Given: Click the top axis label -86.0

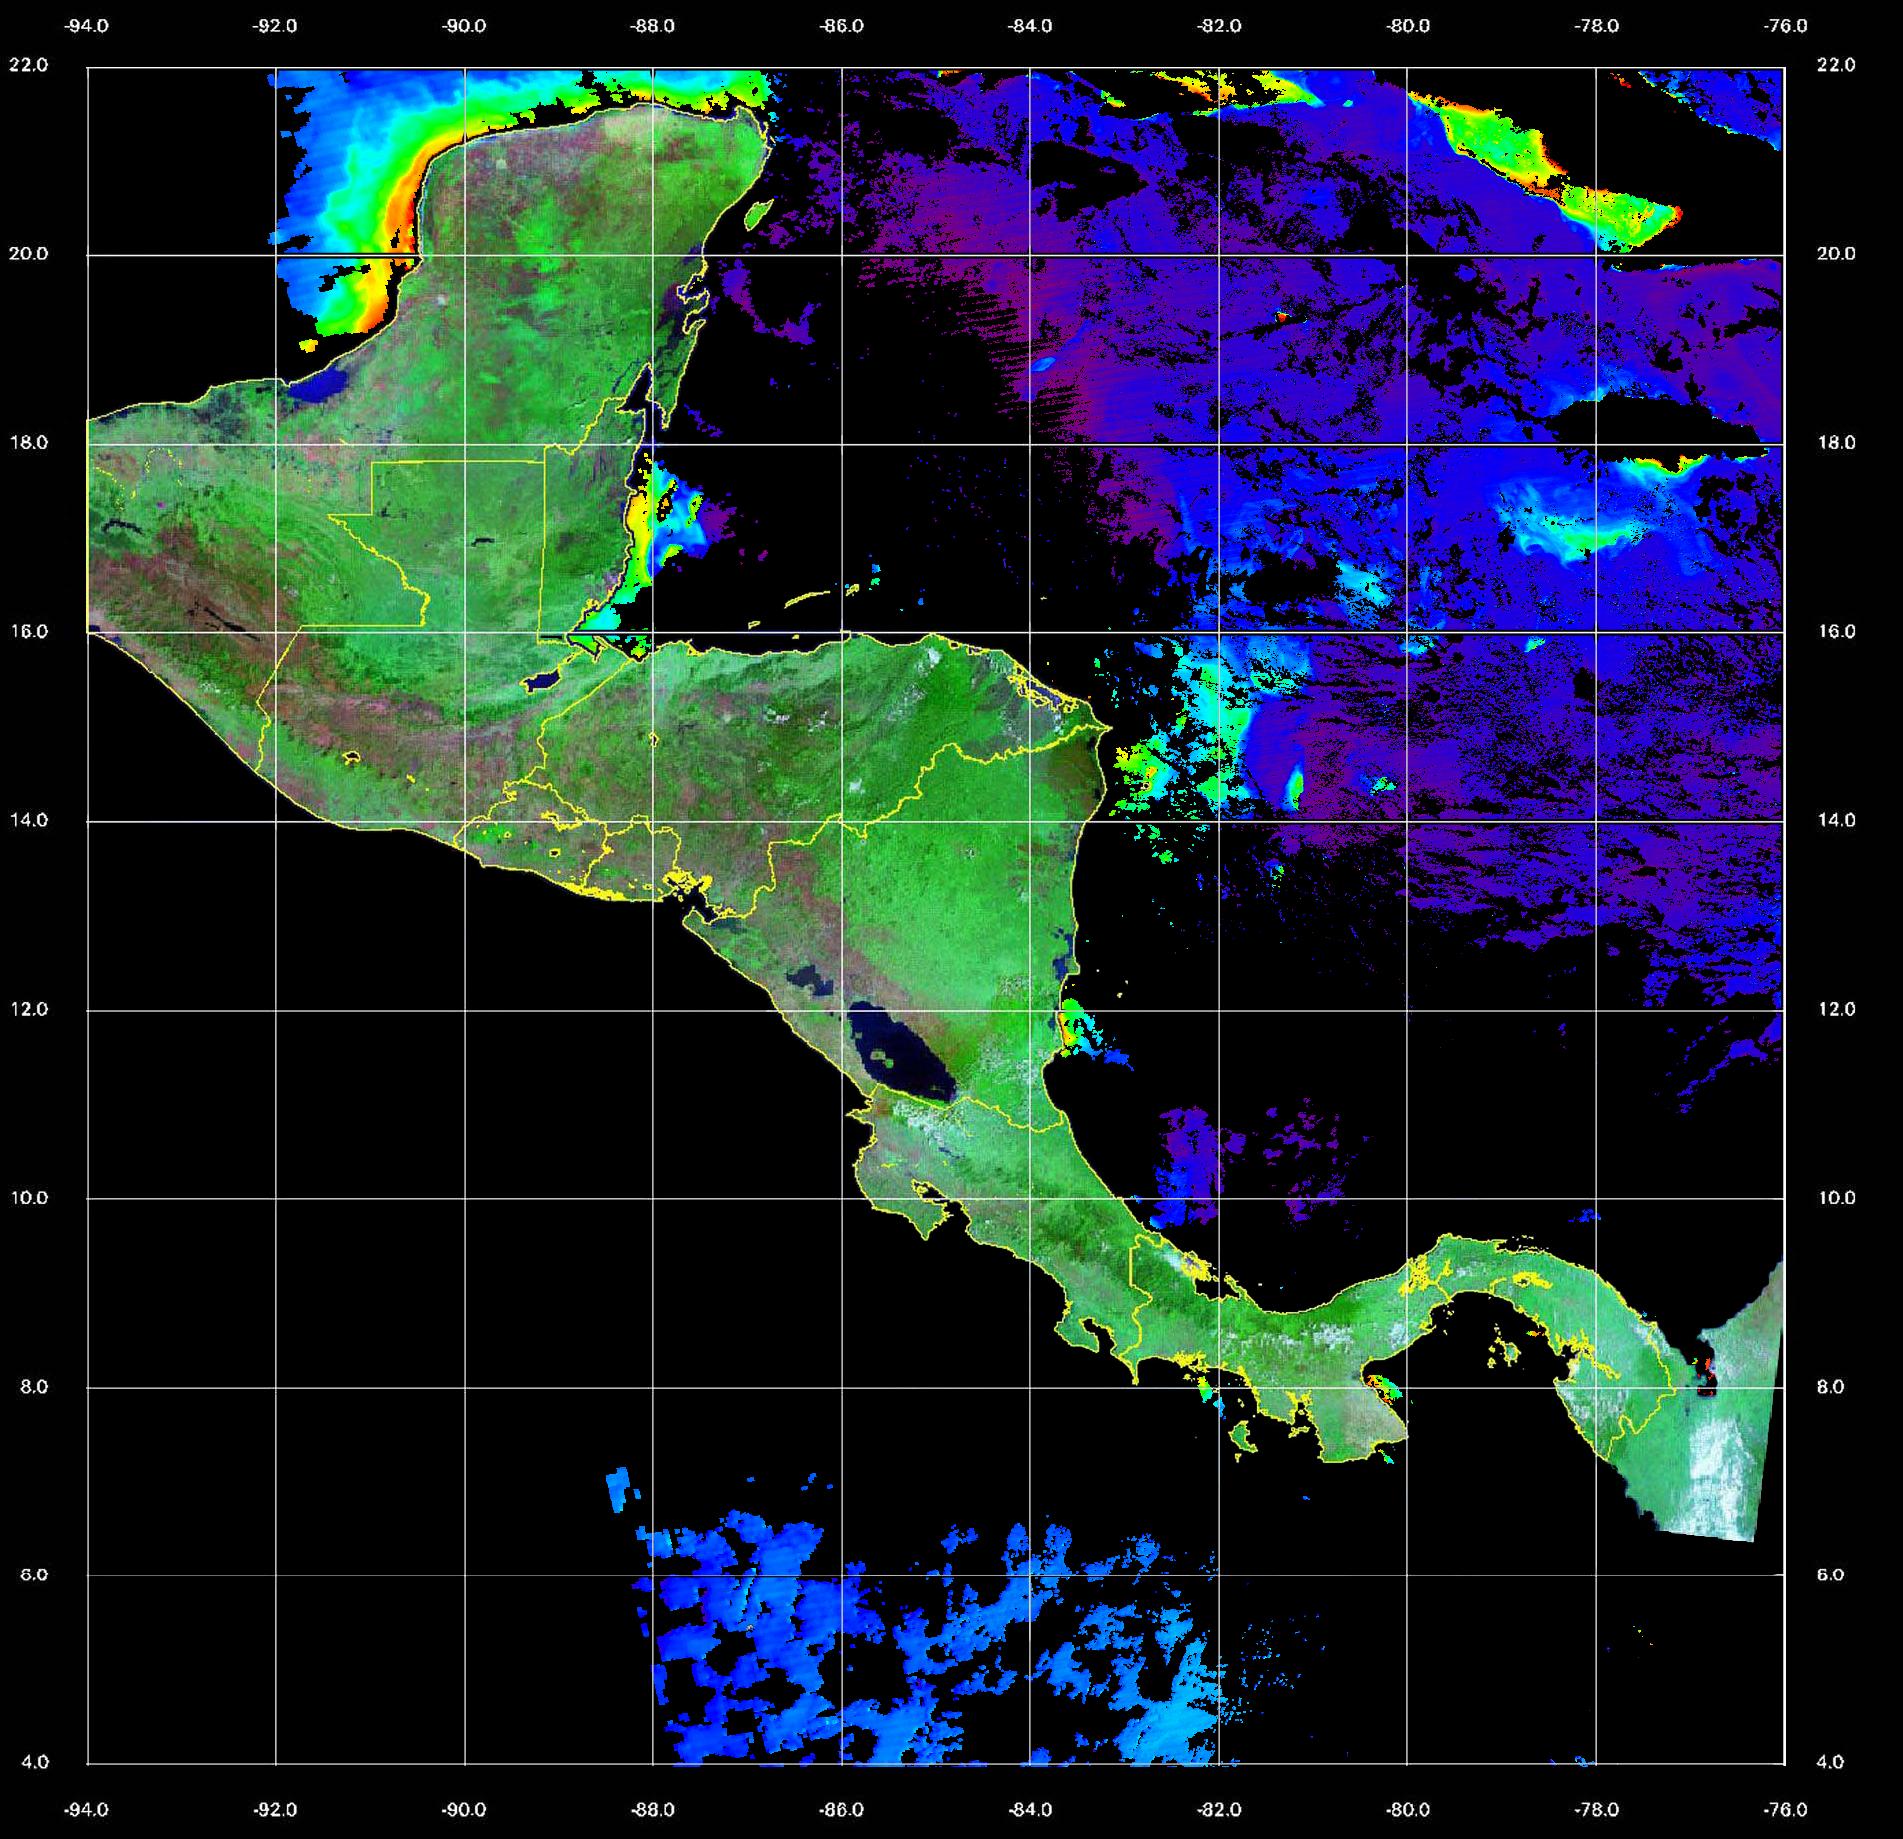Looking at the screenshot, I should (x=841, y=26).
